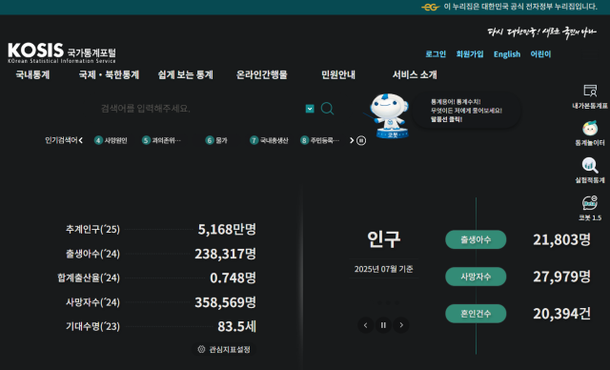Switch to the English site
The width and height of the screenshot is (610, 370).
(x=507, y=54)
